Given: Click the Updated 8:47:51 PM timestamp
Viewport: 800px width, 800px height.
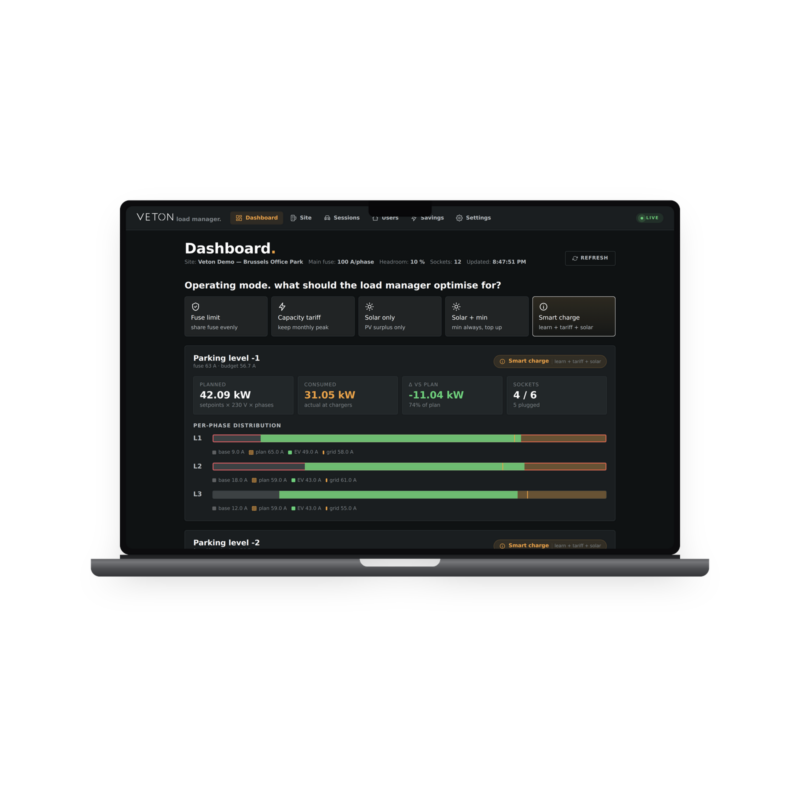Looking at the screenshot, I should coord(509,262).
